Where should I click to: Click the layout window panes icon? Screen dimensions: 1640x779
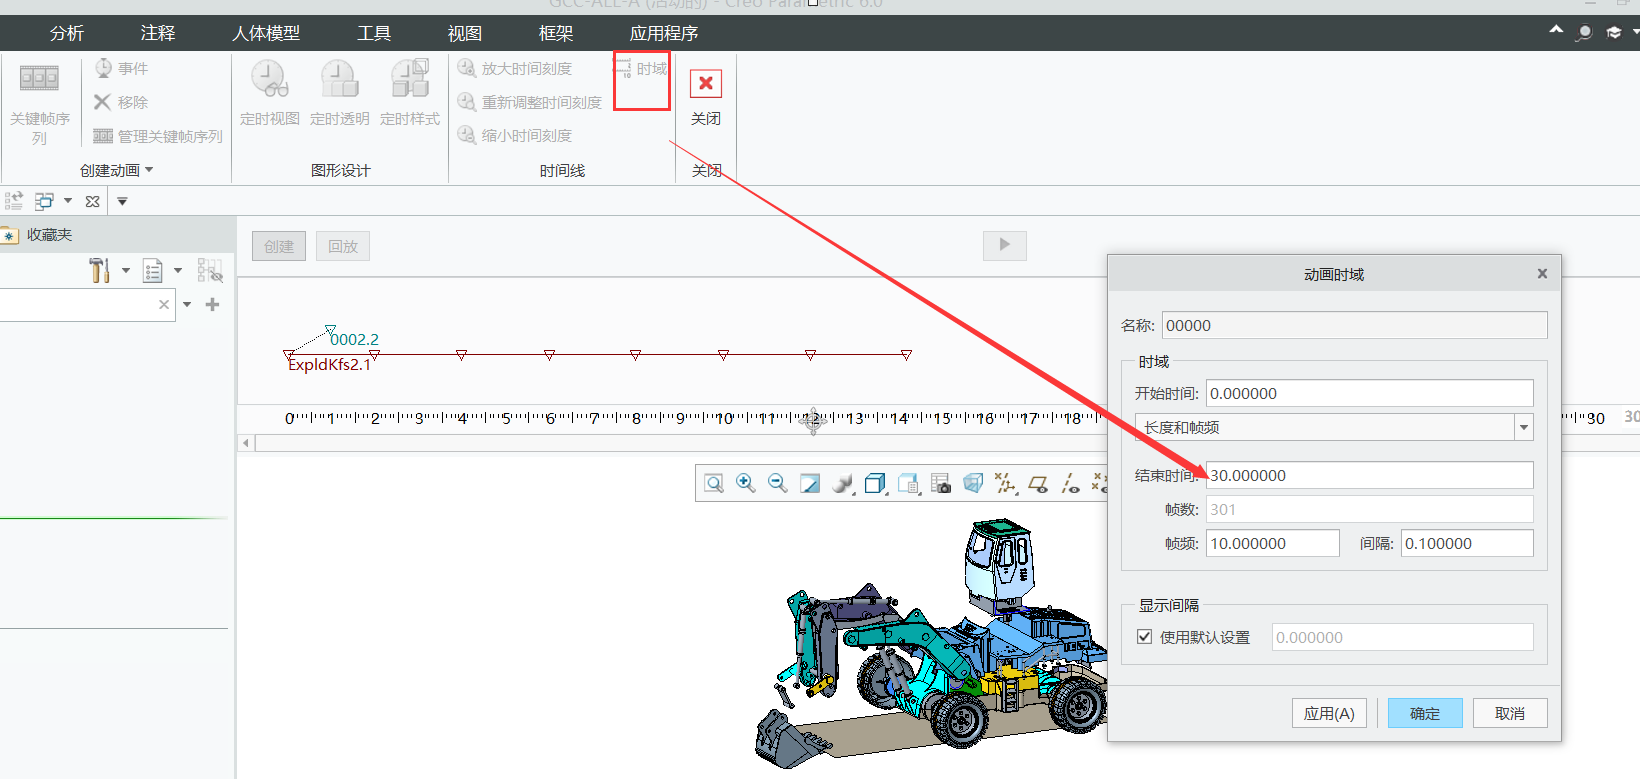pyautogui.click(x=44, y=201)
